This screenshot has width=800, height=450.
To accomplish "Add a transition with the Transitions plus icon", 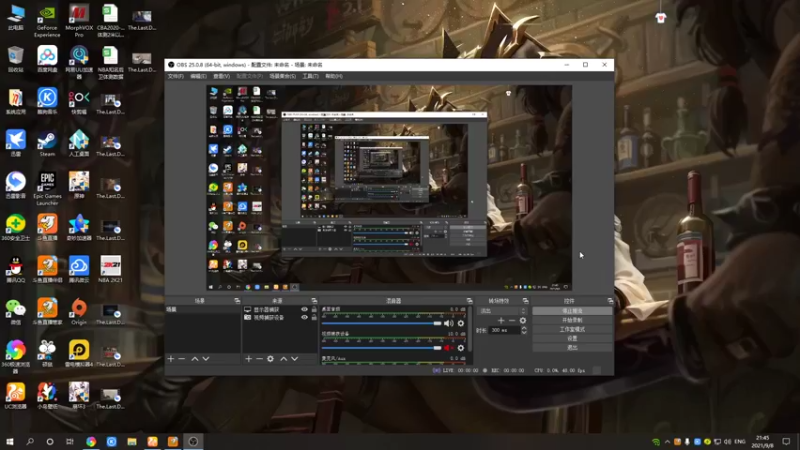I will [501, 320].
